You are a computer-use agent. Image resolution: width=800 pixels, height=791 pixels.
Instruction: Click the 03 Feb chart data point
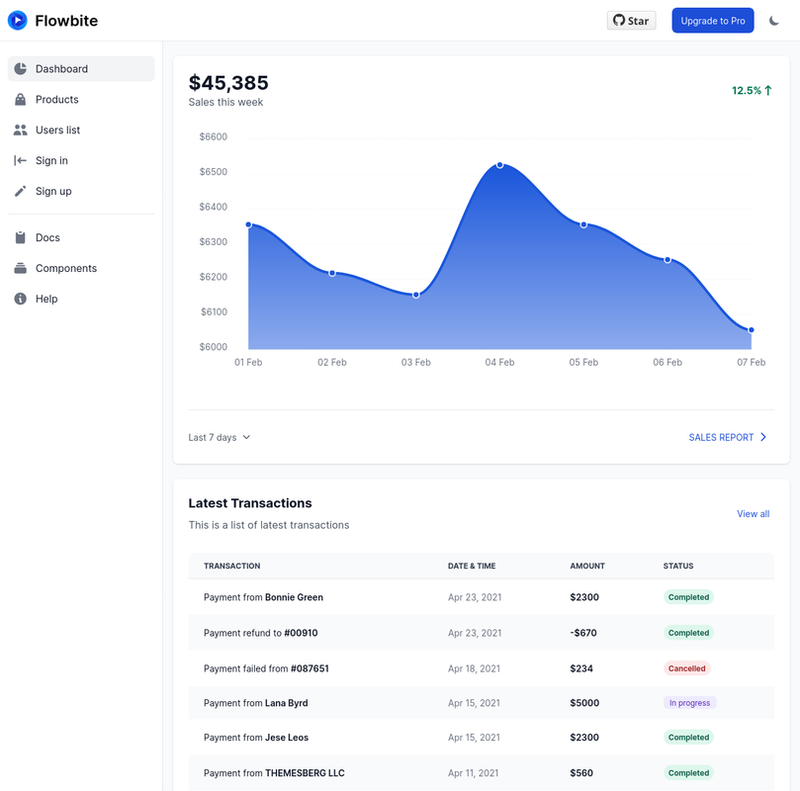[x=416, y=295]
